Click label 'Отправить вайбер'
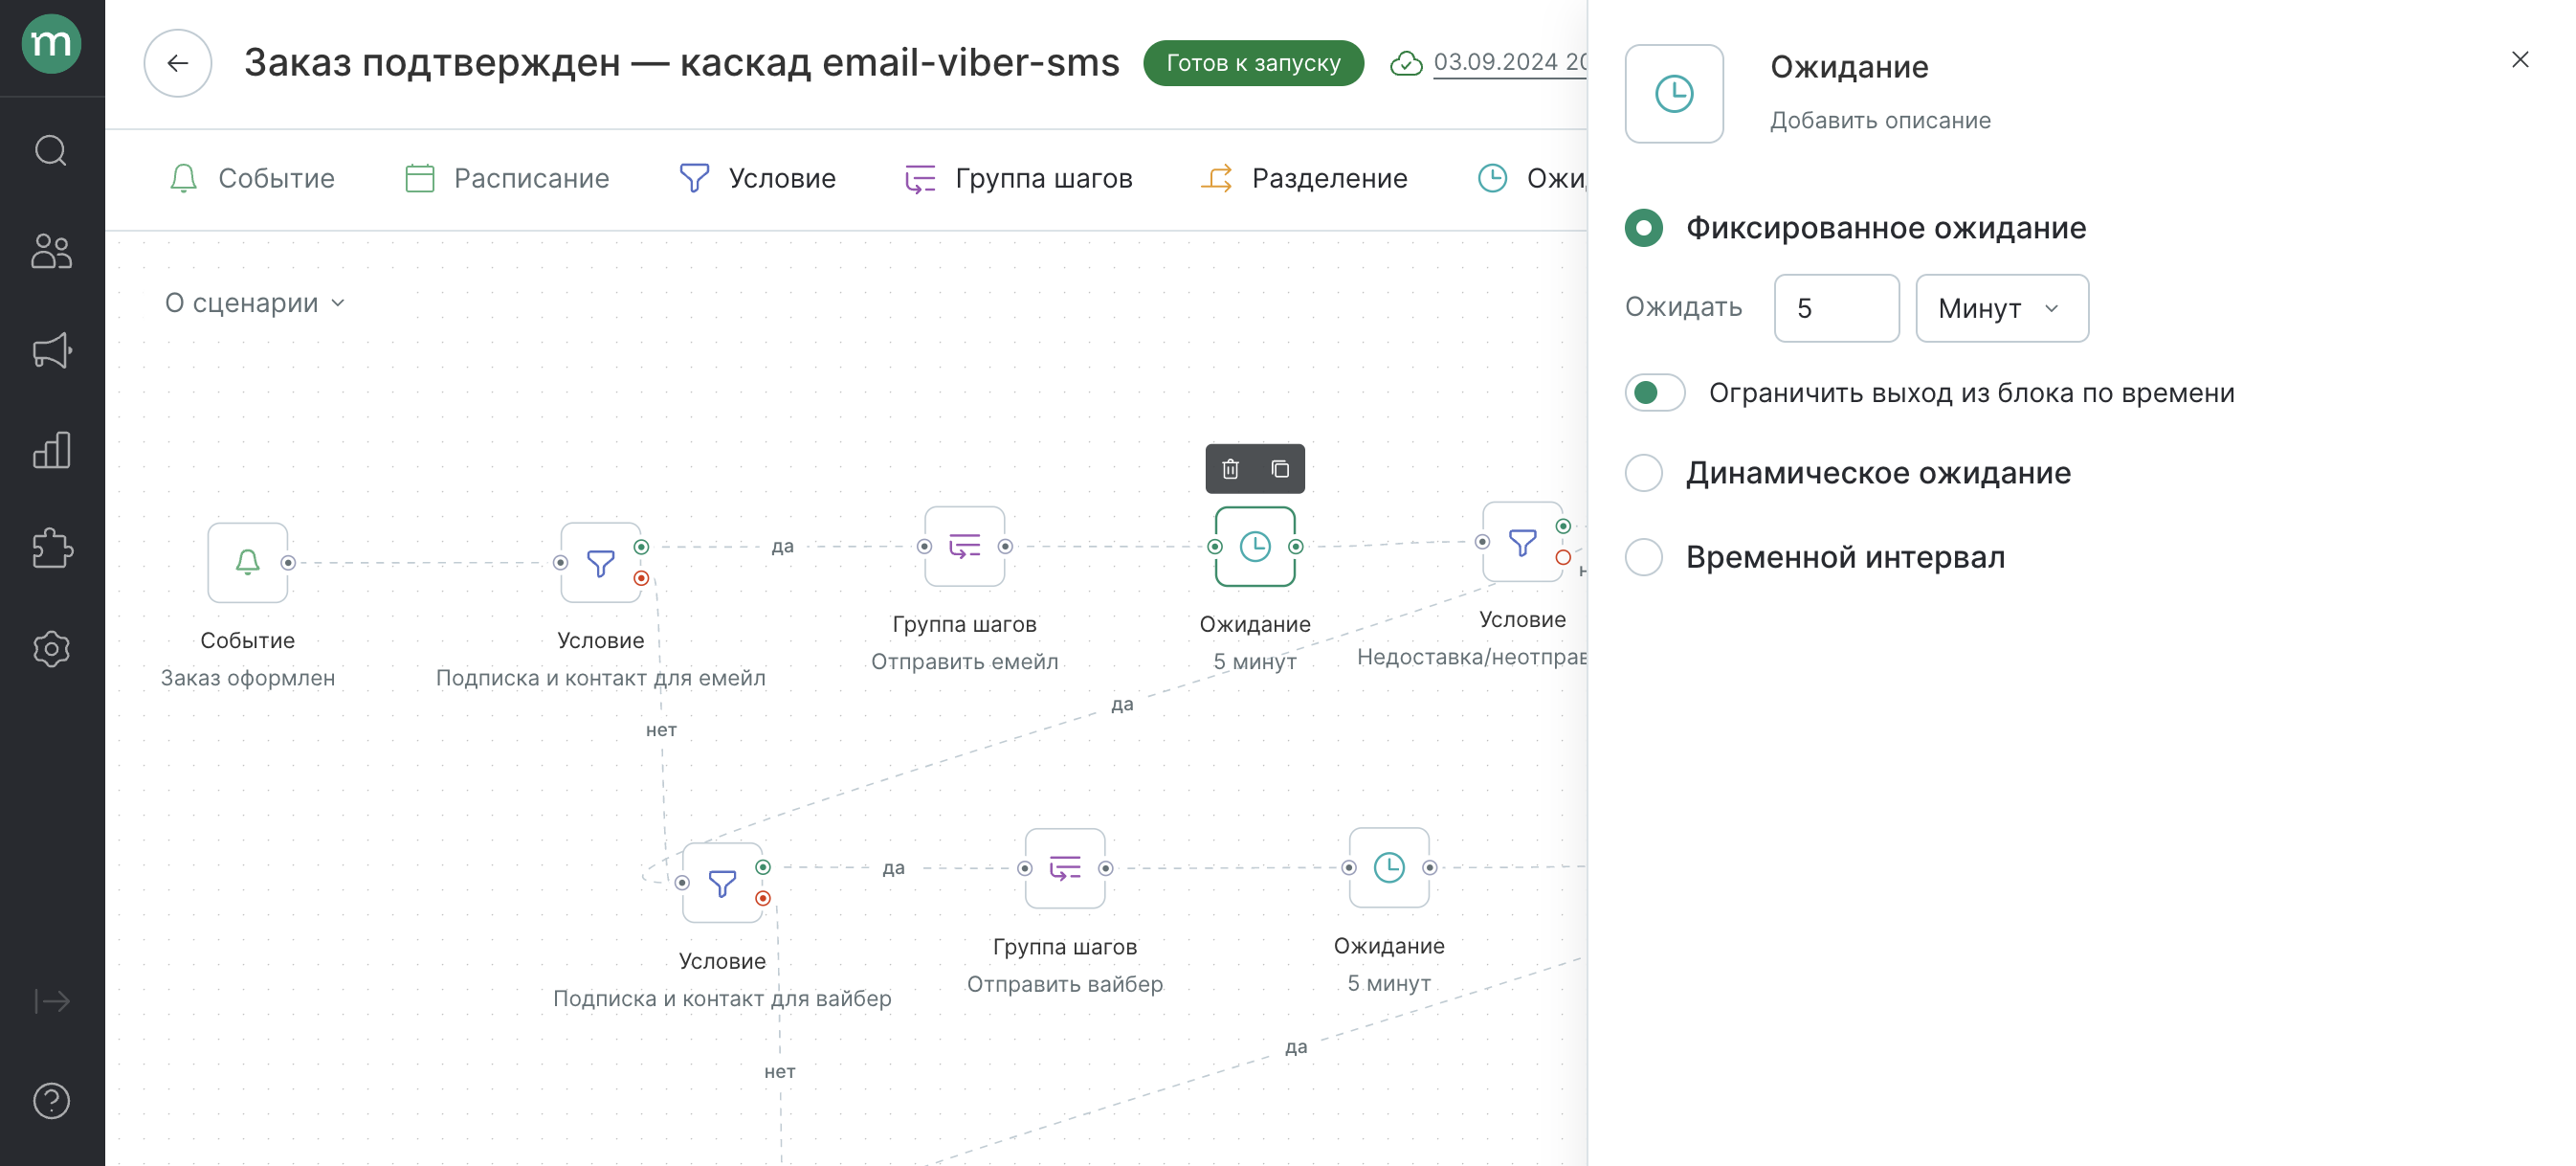This screenshot has width=2576, height=1166. 1065,983
